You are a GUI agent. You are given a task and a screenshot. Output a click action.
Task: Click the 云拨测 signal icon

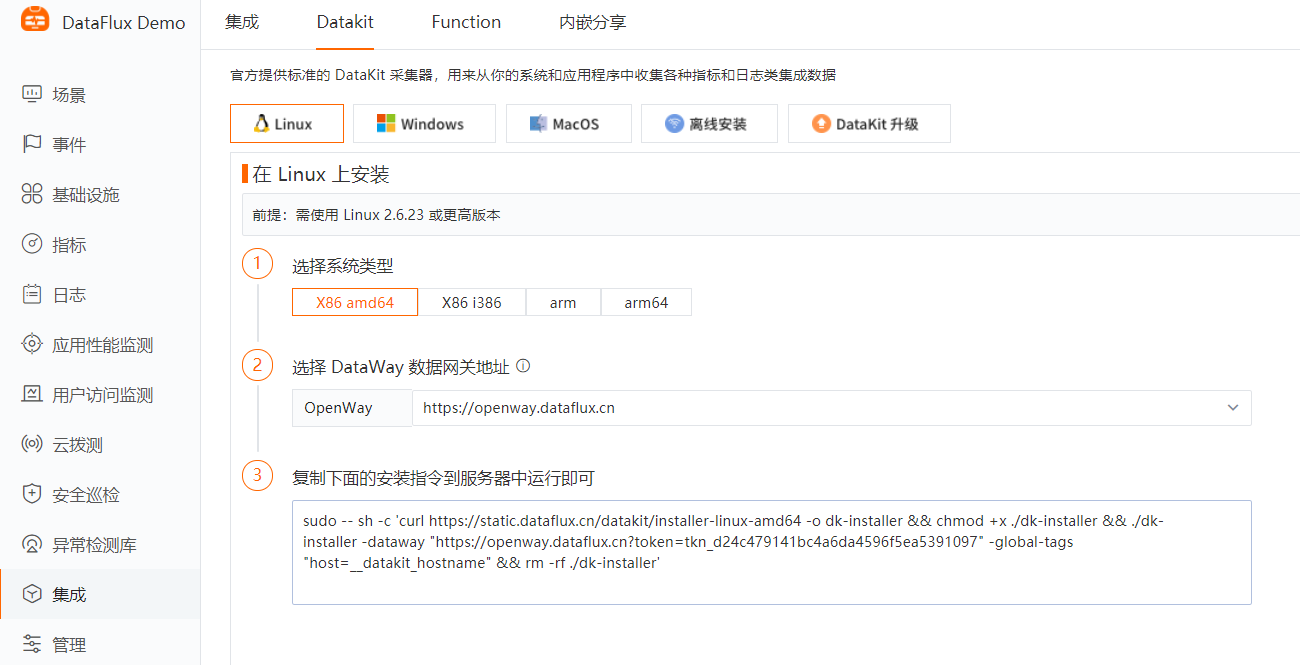(32, 445)
